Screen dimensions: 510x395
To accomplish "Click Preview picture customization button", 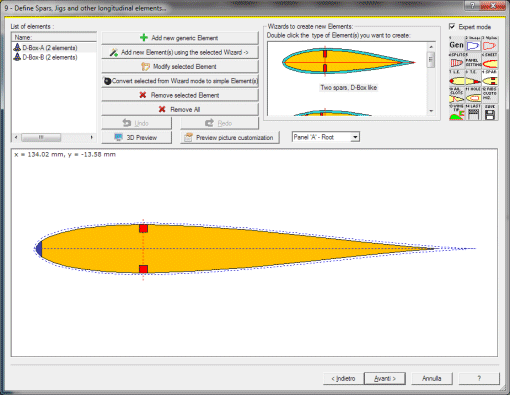I will (x=230, y=137).
